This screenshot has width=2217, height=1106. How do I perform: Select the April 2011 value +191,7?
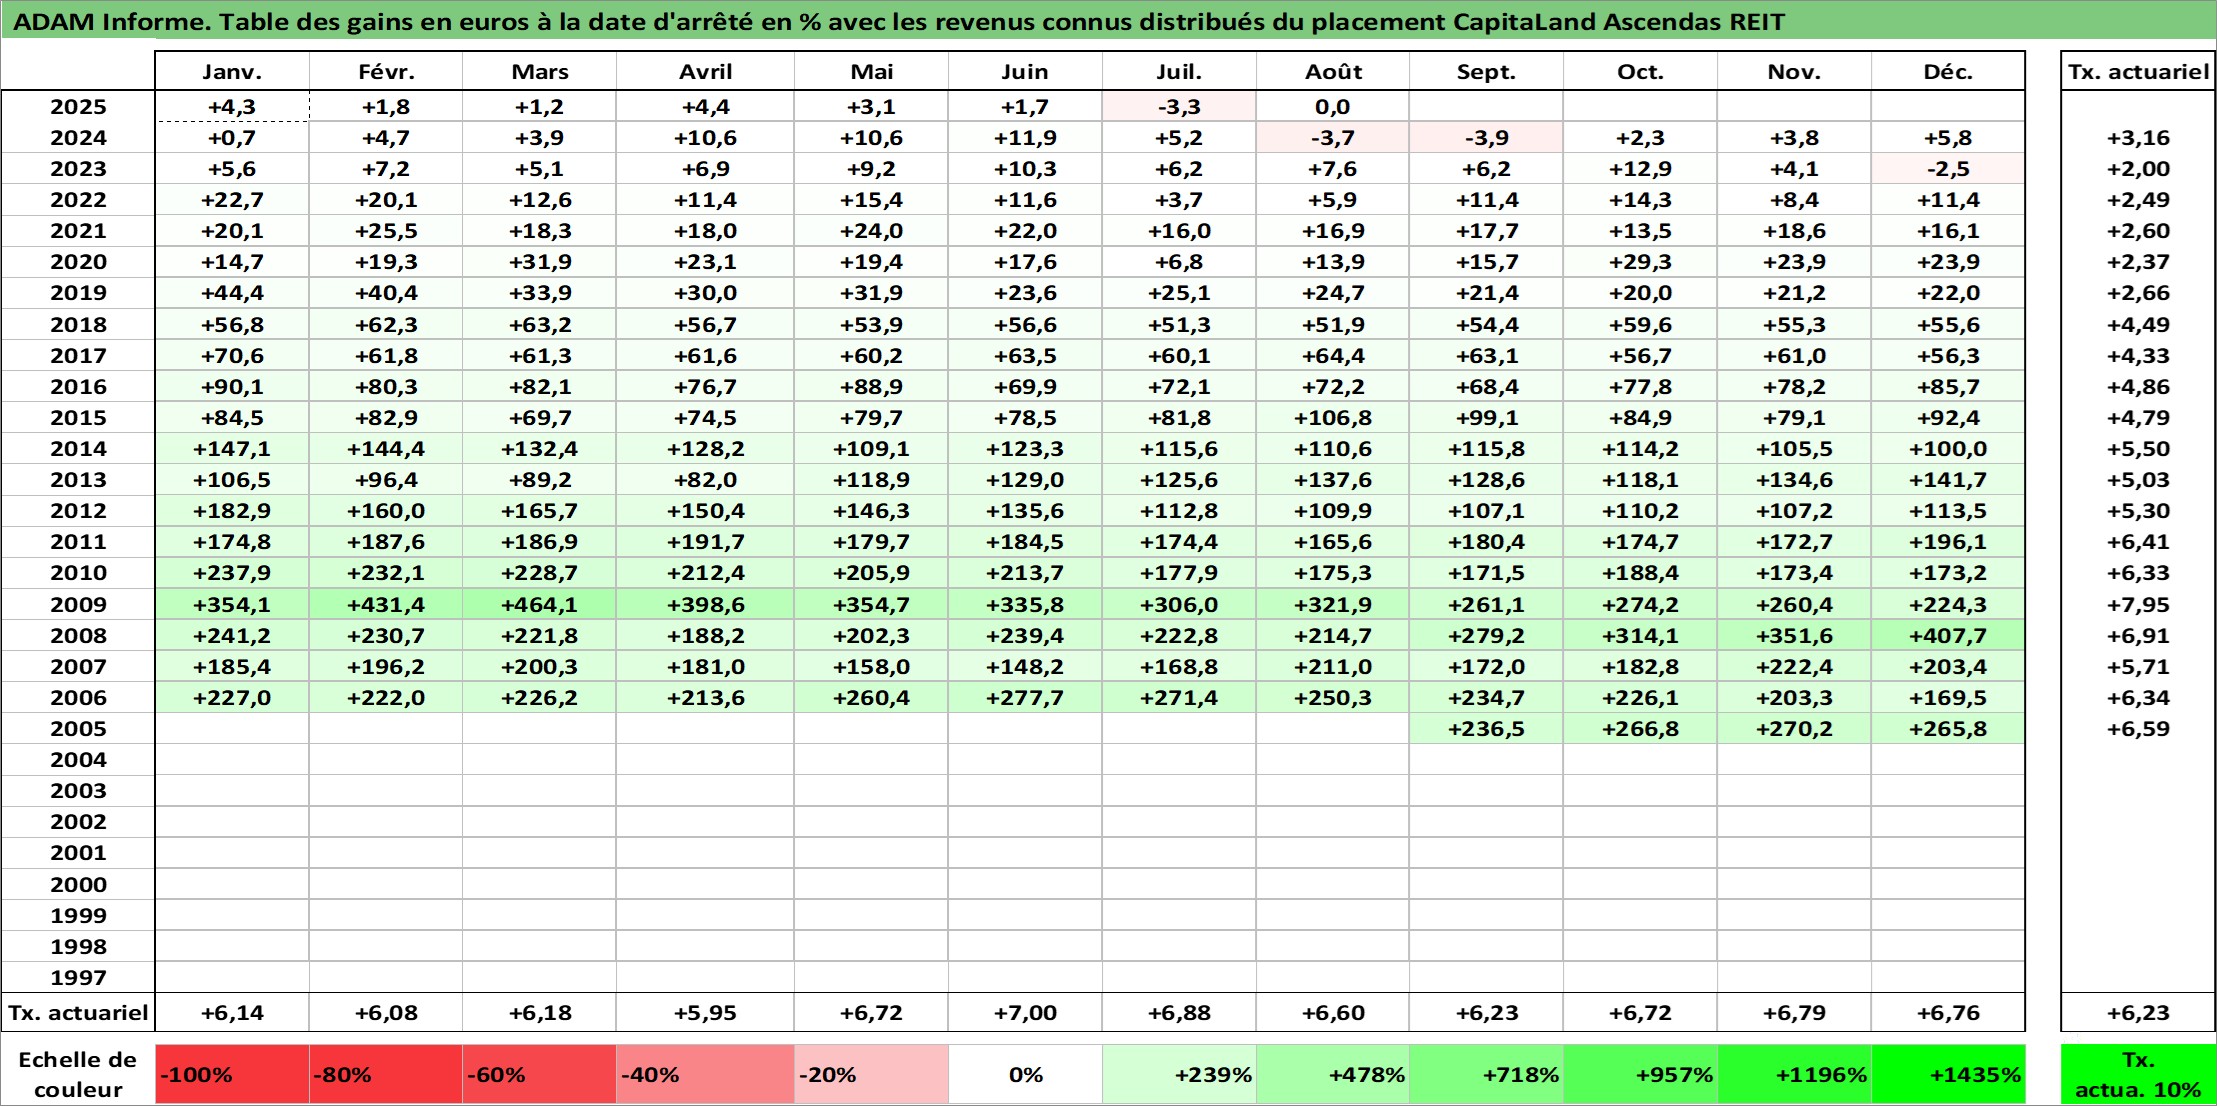tap(706, 541)
